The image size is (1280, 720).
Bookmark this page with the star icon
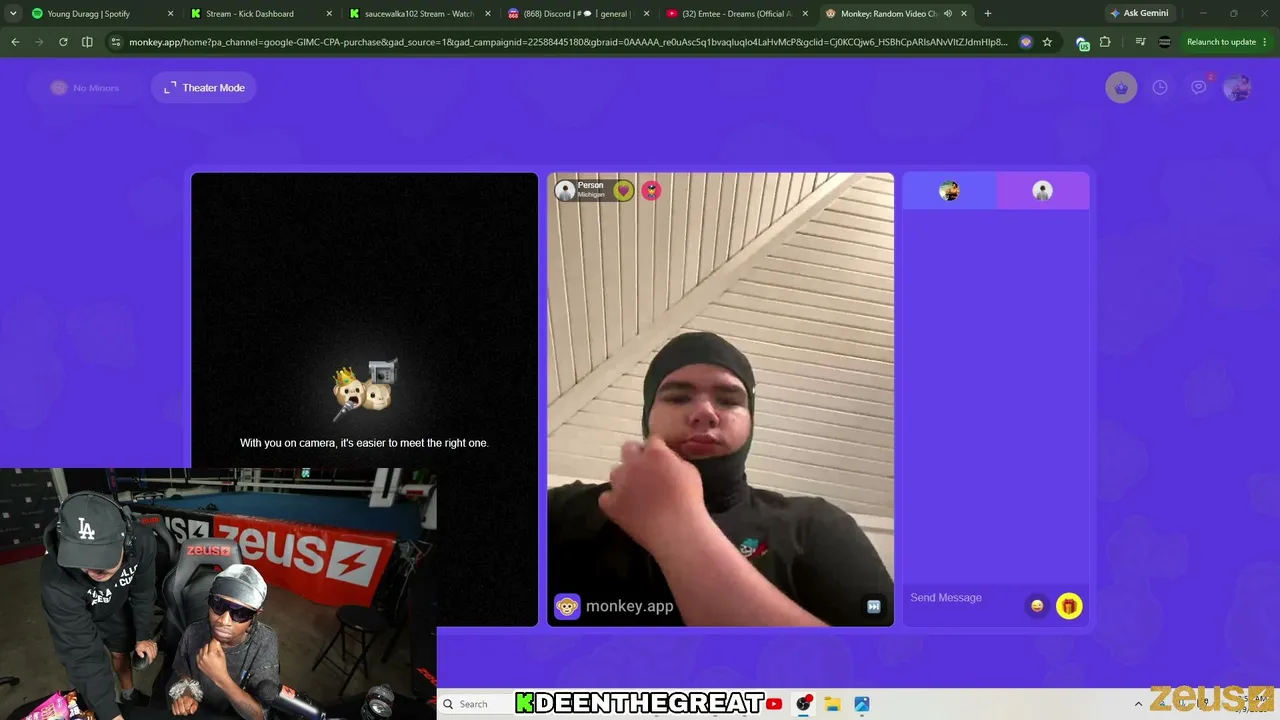click(1047, 42)
